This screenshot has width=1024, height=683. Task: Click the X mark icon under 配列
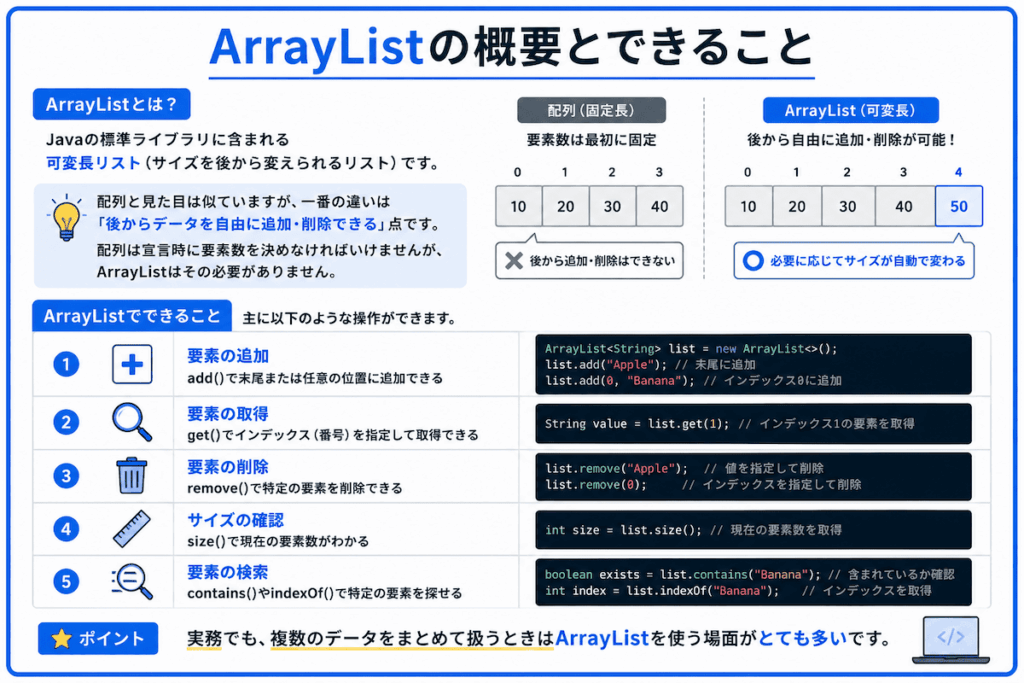tap(514, 261)
